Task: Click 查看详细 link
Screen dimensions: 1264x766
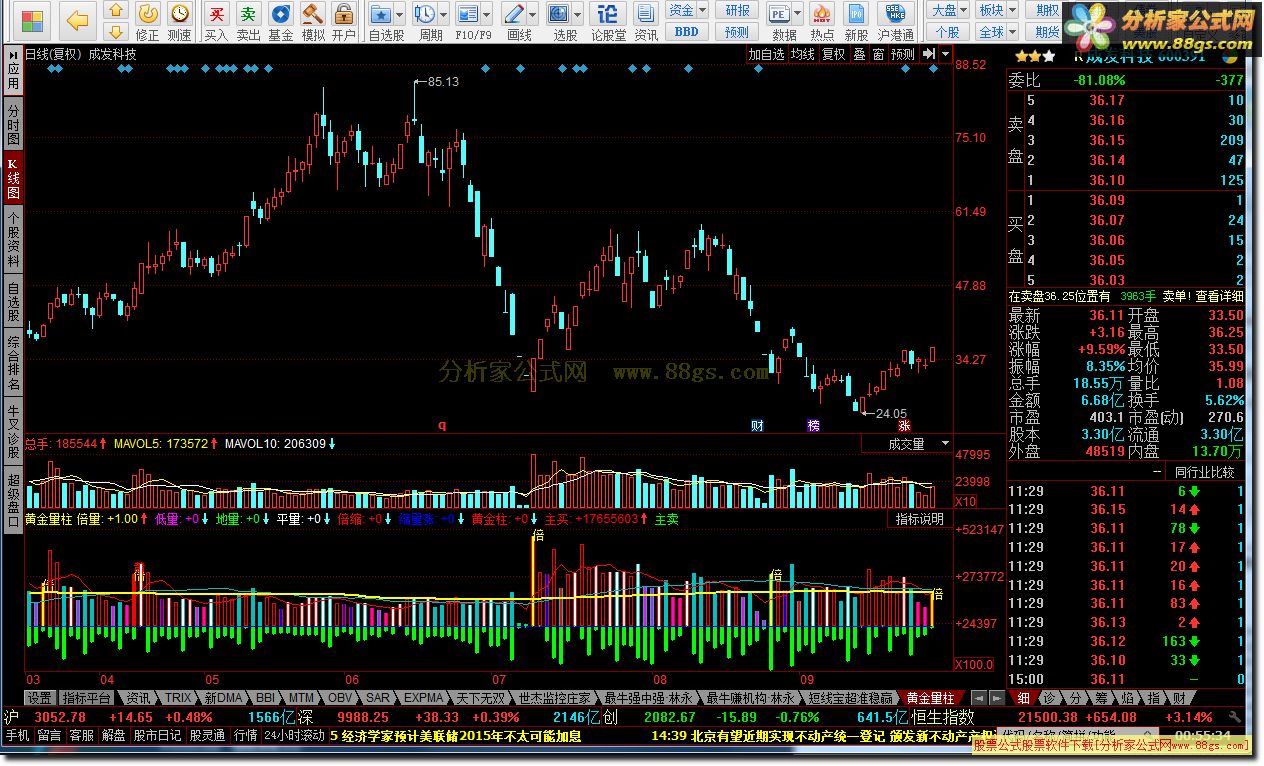Action: (x=1220, y=296)
